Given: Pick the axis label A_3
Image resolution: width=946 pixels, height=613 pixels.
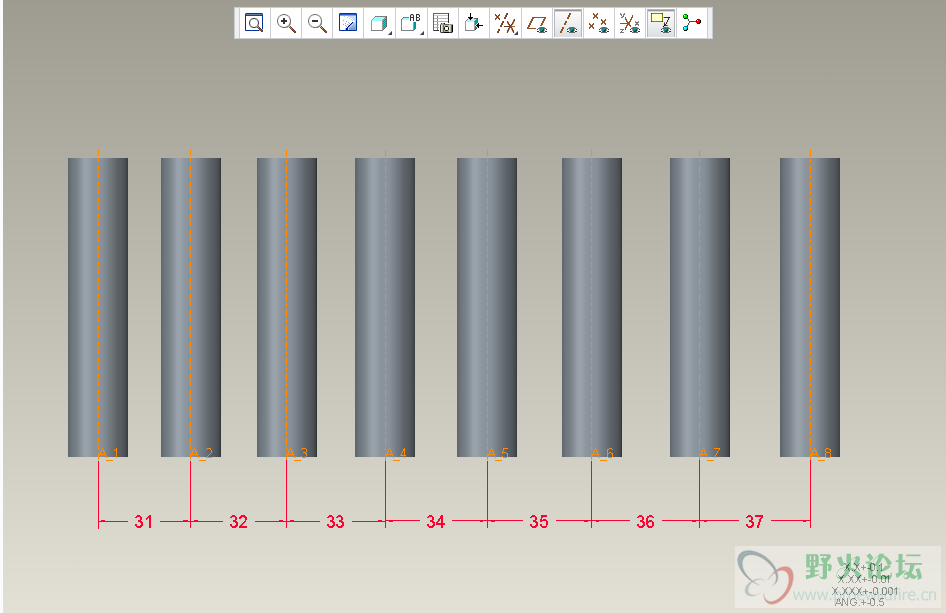Looking at the screenshot, I should (297, 453).
